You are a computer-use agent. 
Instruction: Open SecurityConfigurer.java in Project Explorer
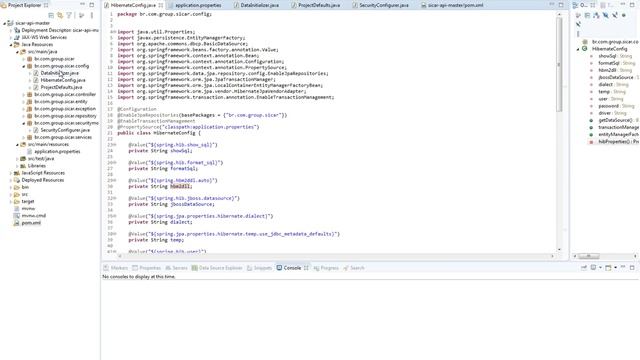click(x=65, y=130)
